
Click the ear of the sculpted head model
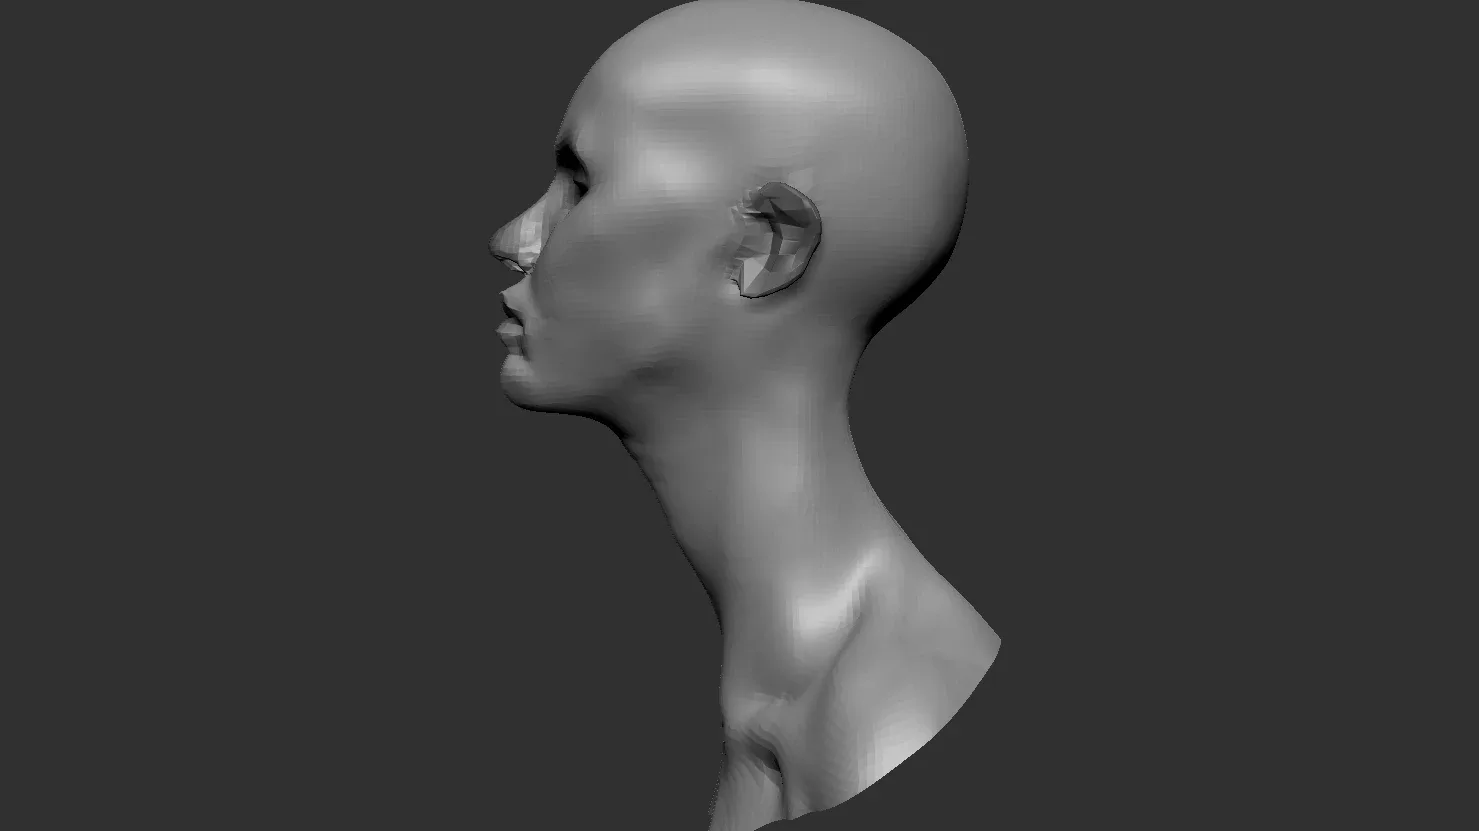click(x=776, y=240)
